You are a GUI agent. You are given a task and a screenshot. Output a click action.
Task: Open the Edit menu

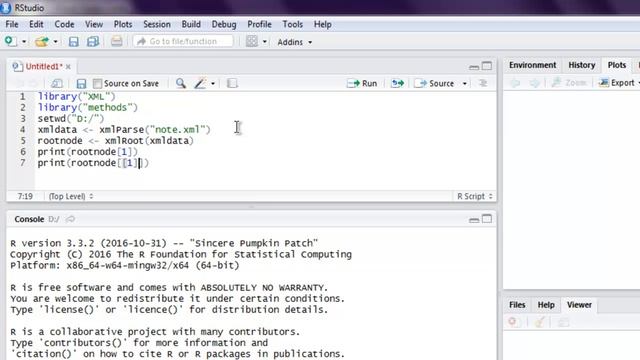[36, 24]
